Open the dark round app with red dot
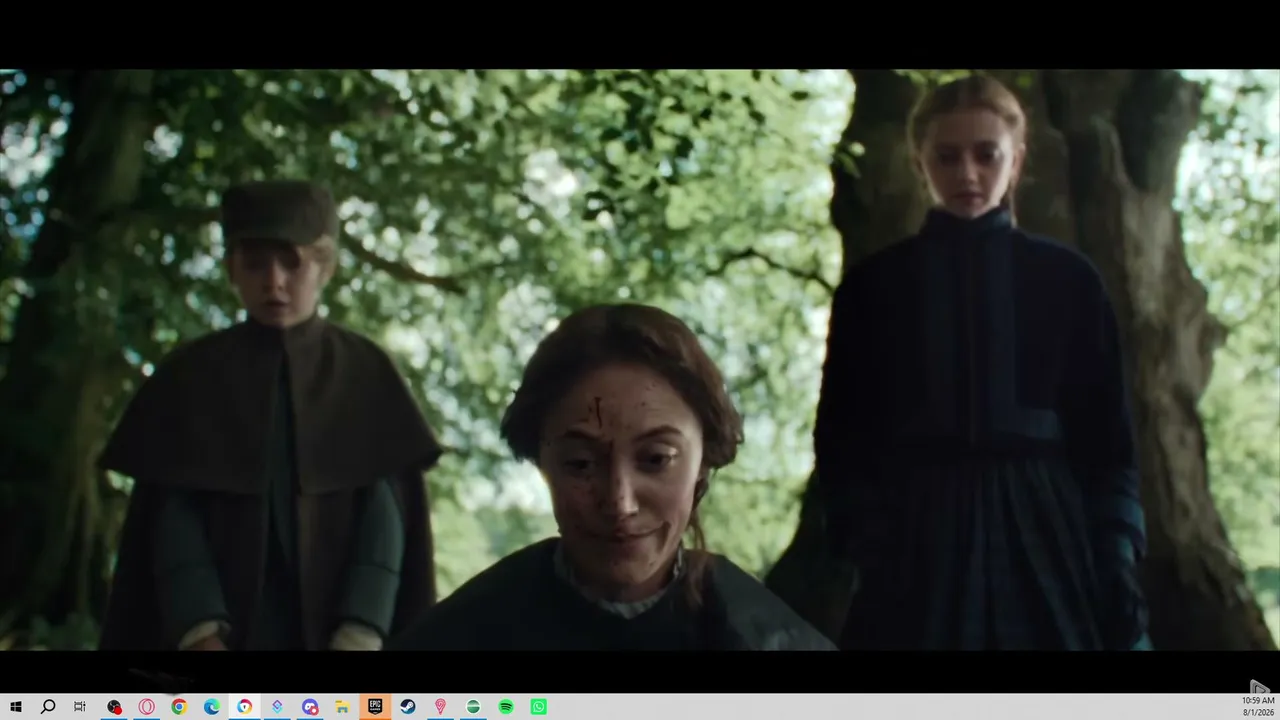The image size is (1280, 720). tap(114, 707)
